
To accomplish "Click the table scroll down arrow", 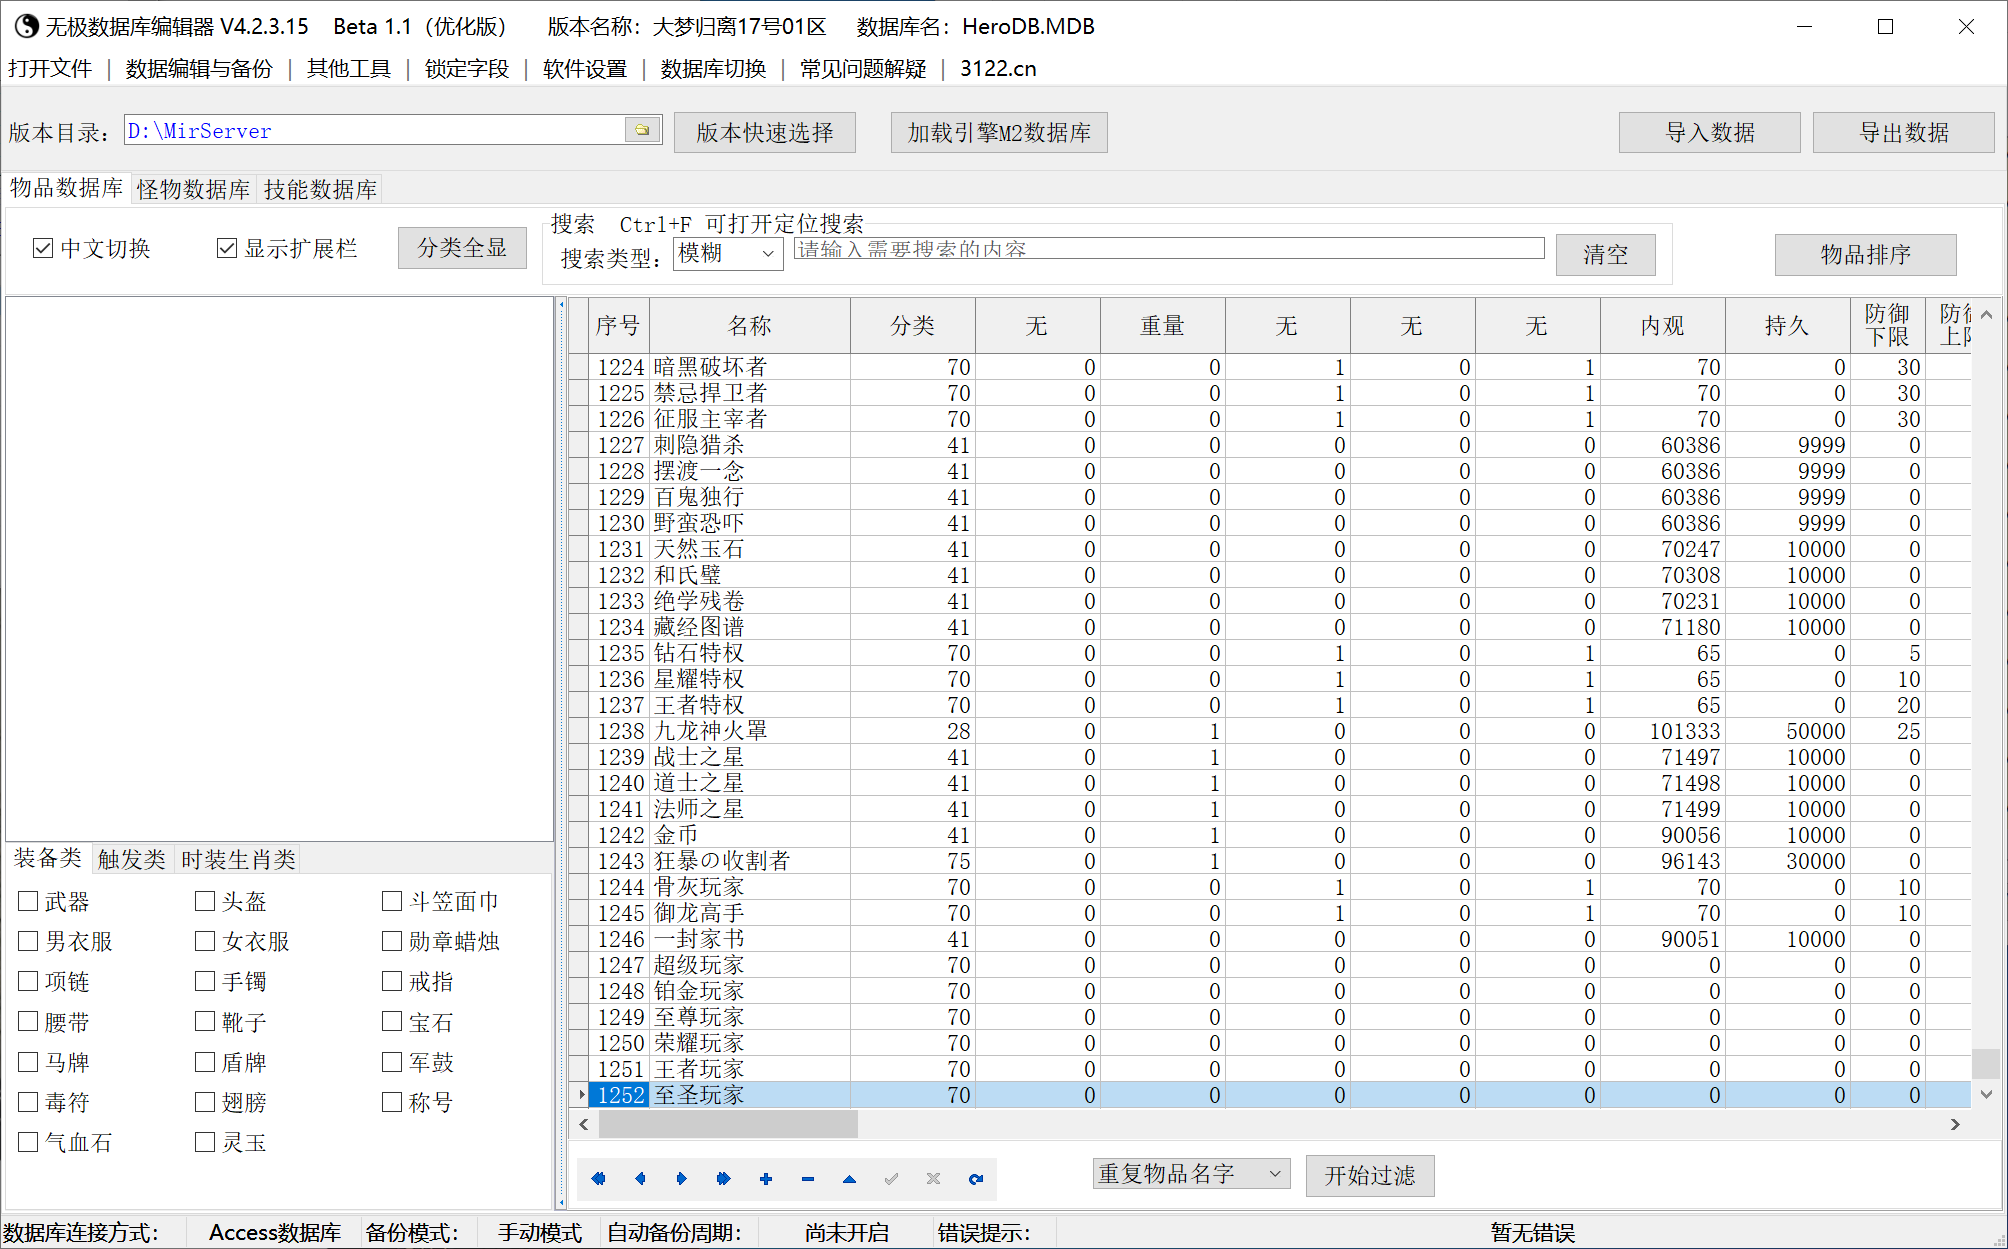I will pyautogui.click(x=1986, y=1095).
